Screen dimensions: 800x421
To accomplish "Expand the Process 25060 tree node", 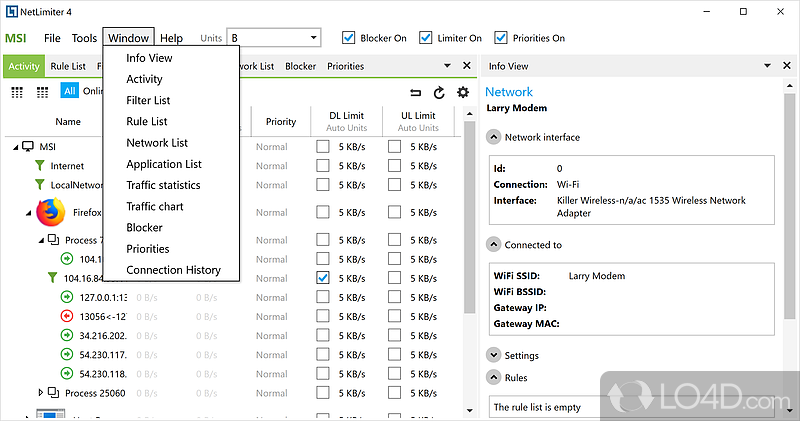I will click(41, 392).
